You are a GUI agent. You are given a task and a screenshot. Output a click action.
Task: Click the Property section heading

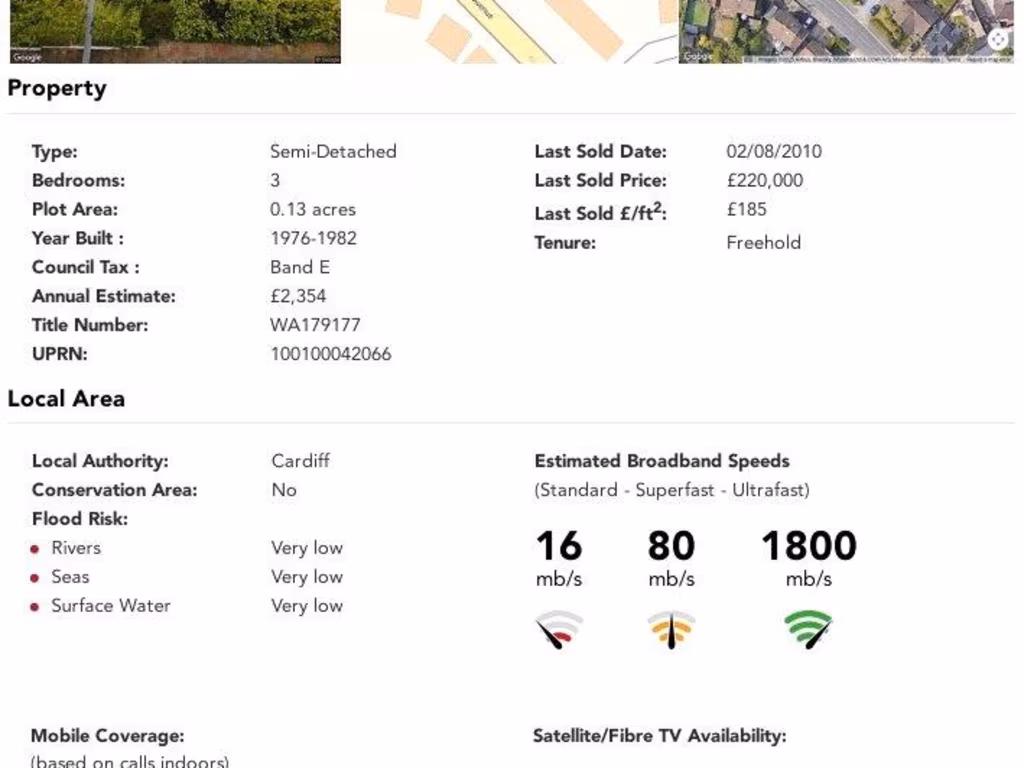[57, 88]
